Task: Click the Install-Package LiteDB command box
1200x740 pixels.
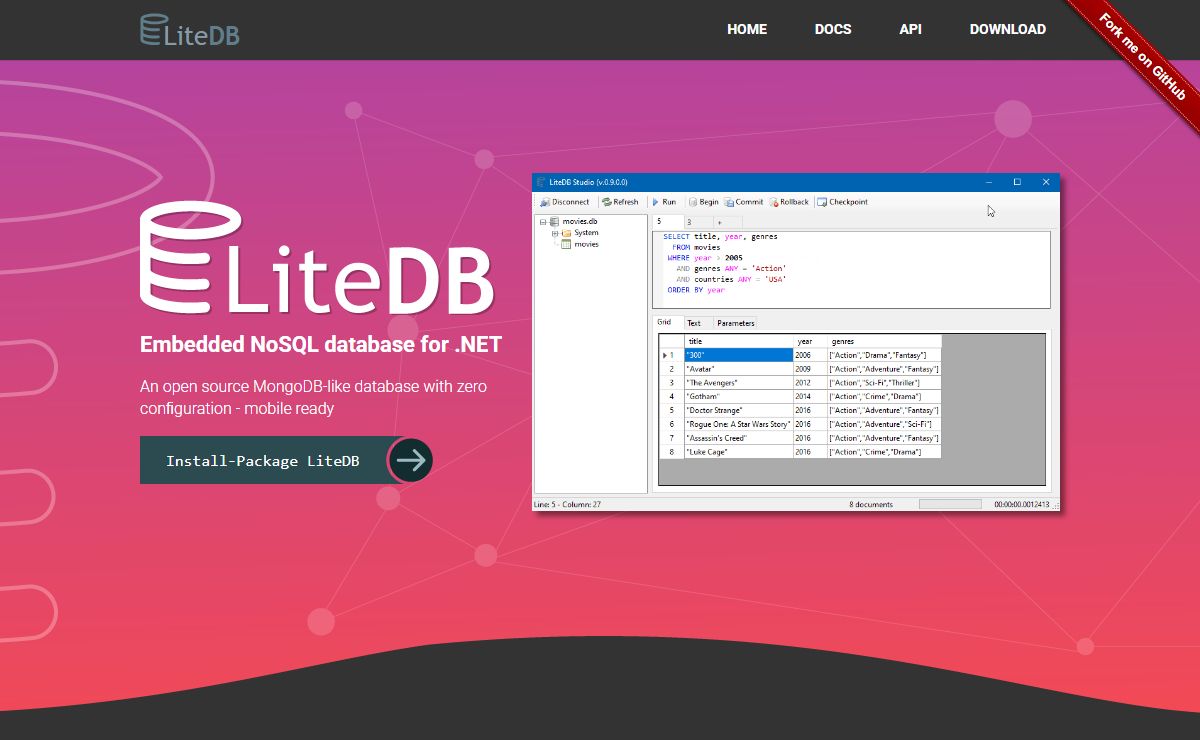Action: [x=263, y=460]
